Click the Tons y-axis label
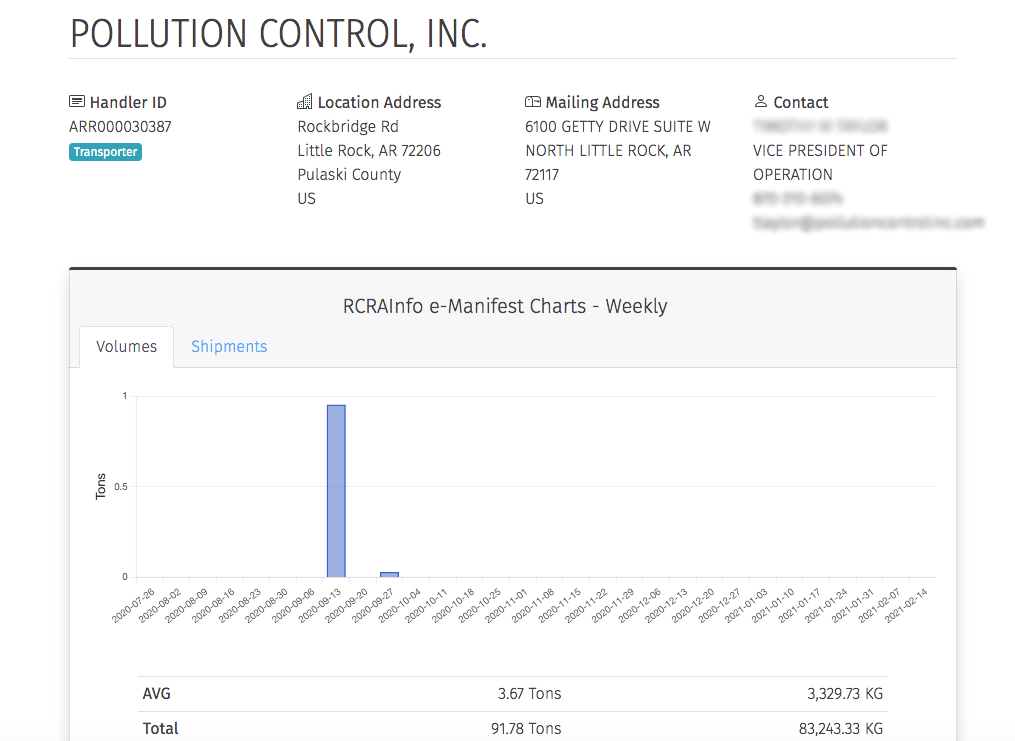1015x741 pixels. pos(100,486)
